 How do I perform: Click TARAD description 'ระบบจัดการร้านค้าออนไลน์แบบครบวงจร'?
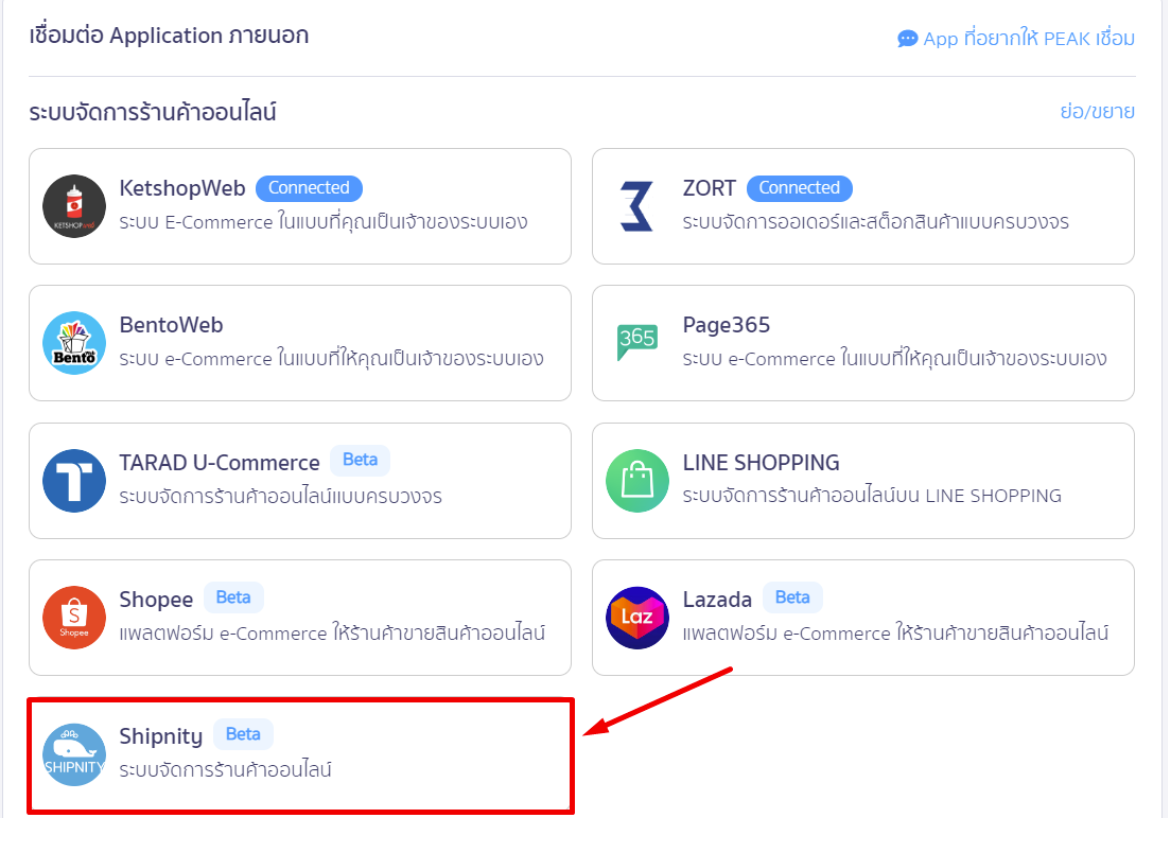tap(281, 496)
